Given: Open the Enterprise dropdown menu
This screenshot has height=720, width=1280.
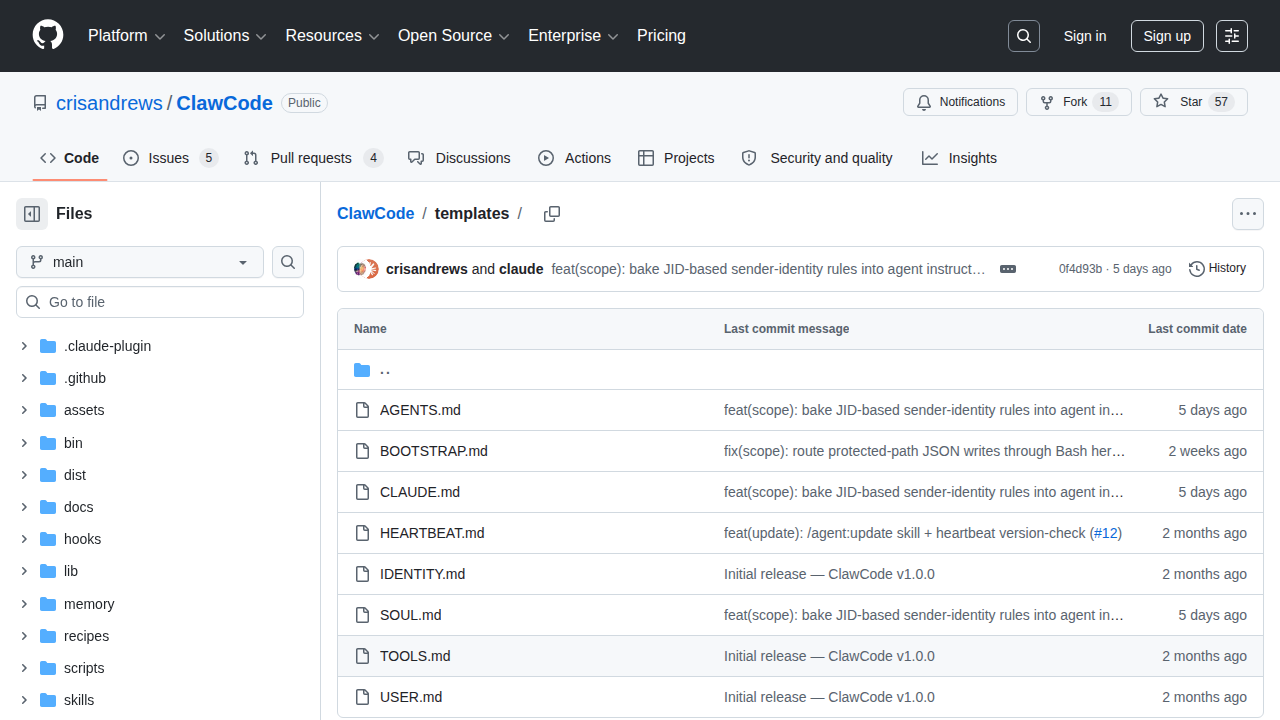Looking at the screenshot, I should [x=573, y=36].
